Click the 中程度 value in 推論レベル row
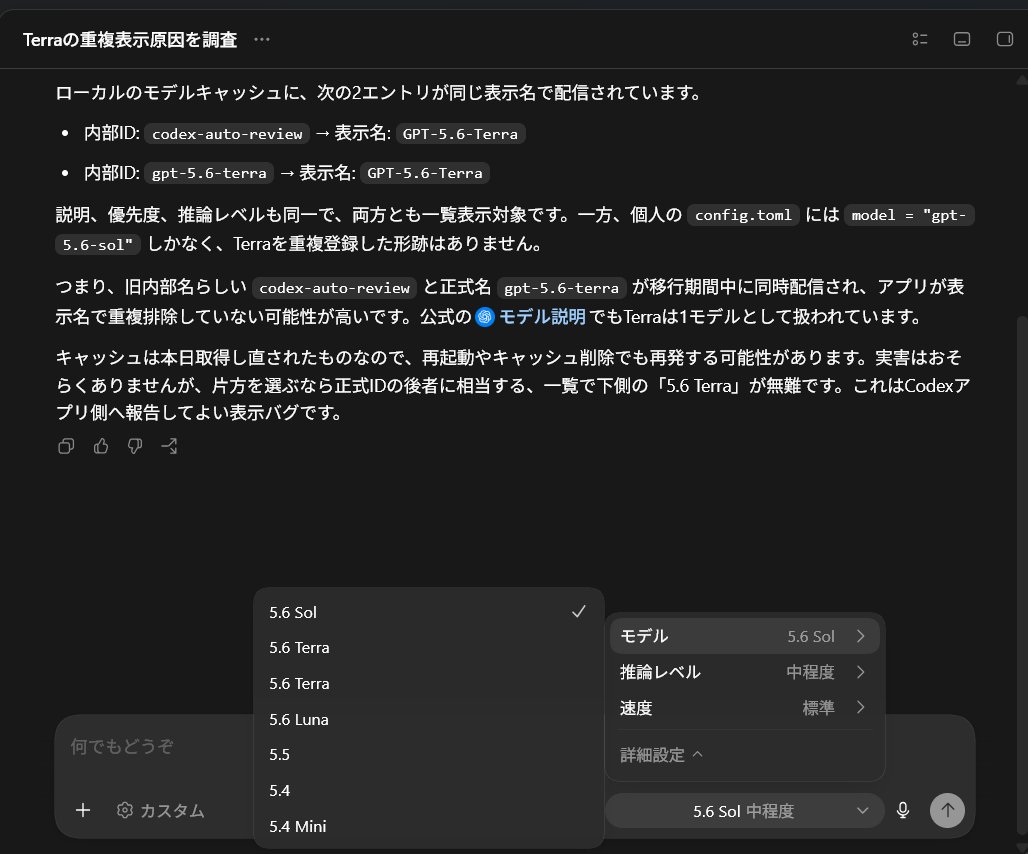Screen dimensions: 1028x854 [x=810, y=672]
